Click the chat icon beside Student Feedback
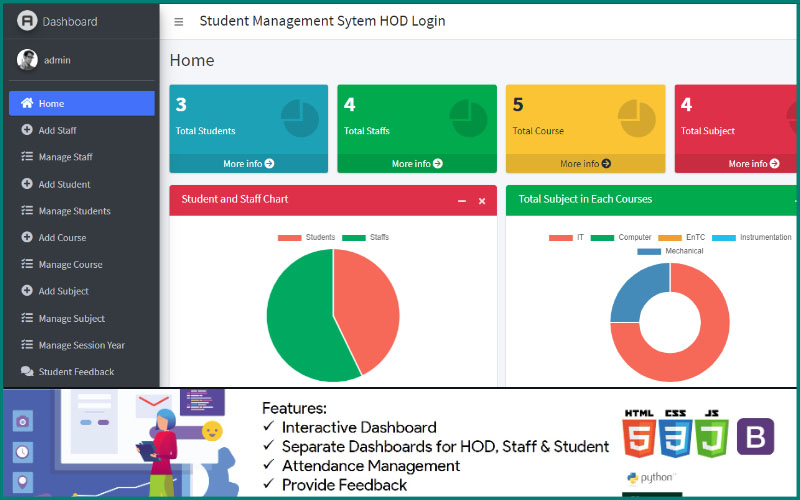This screenshot has height=500, width=800. 27,372
